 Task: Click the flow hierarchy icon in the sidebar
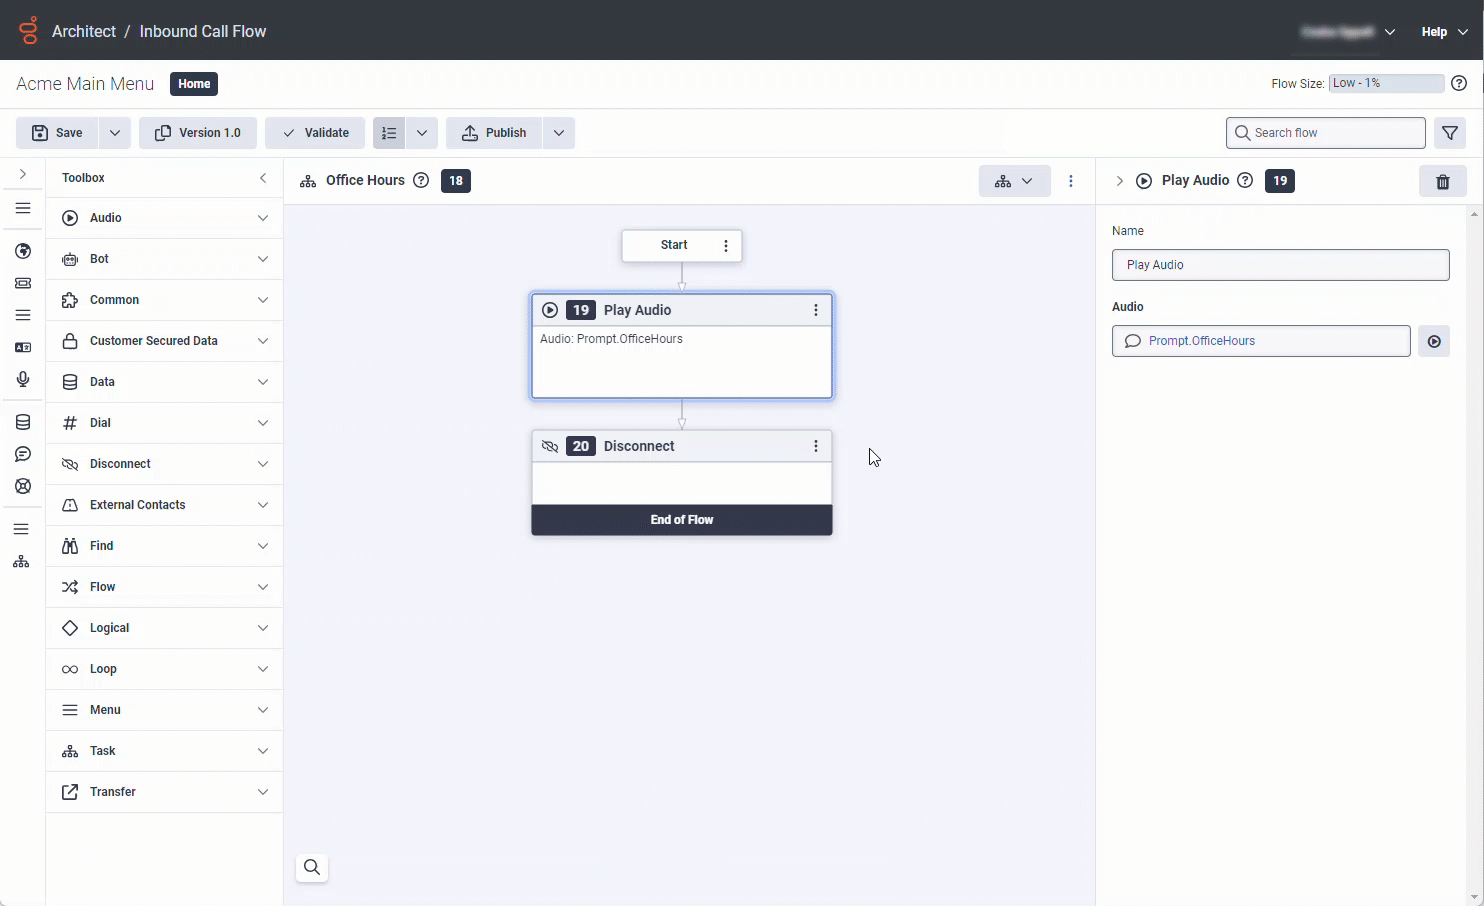(x=21, y=561)
